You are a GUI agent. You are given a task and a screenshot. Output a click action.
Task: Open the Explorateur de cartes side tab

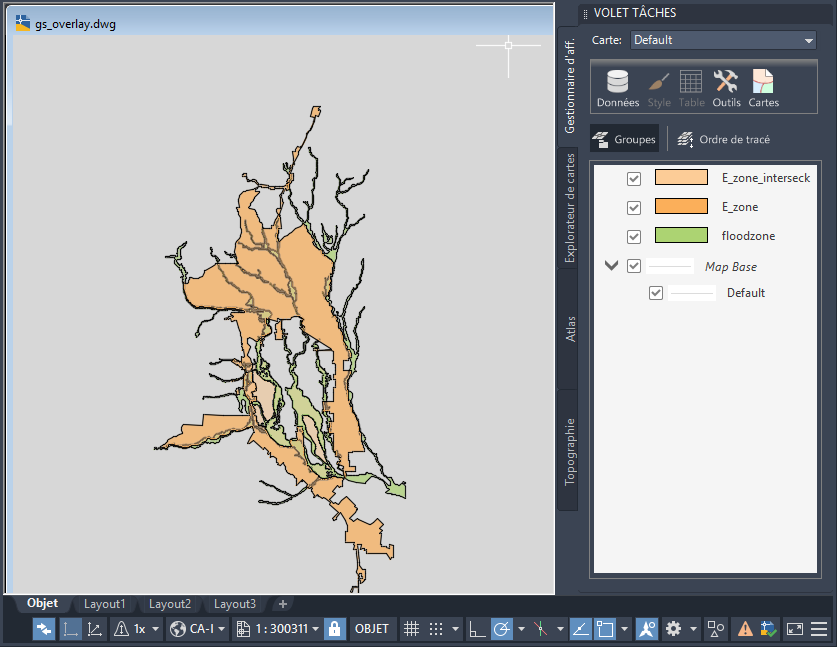pyautogui.click(x=569, y=207)
